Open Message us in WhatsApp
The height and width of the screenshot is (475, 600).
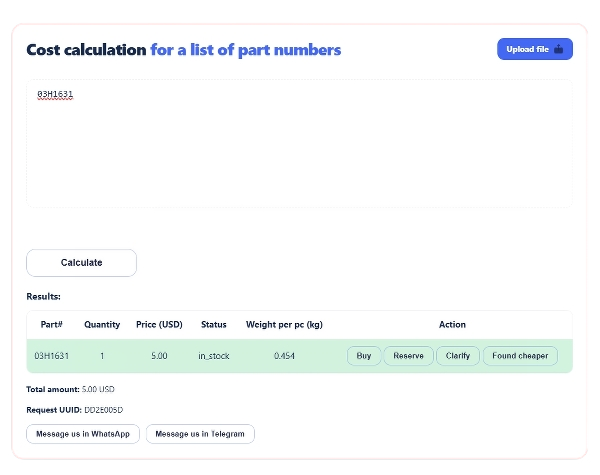83,434
